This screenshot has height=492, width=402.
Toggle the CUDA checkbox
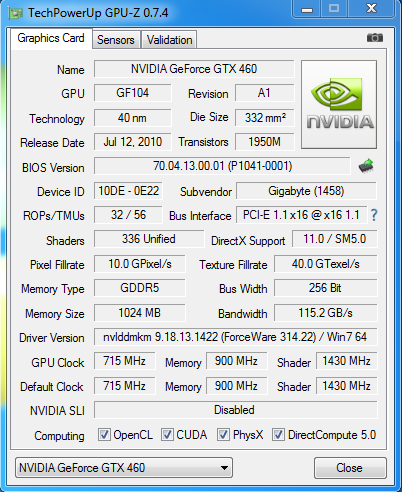click(x=167, y=435)
